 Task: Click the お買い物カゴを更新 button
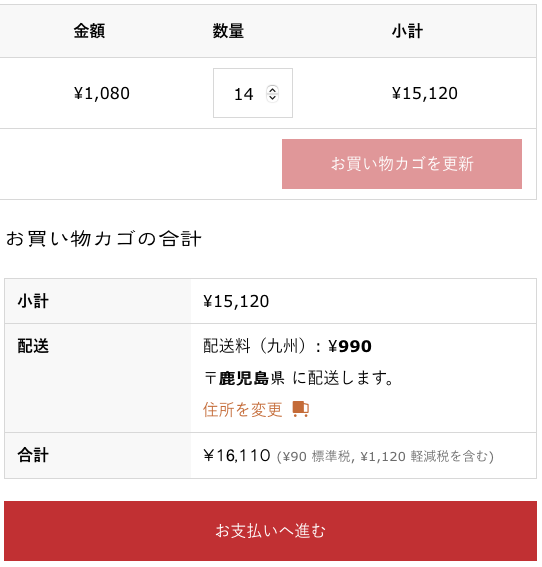click(402, 164)
